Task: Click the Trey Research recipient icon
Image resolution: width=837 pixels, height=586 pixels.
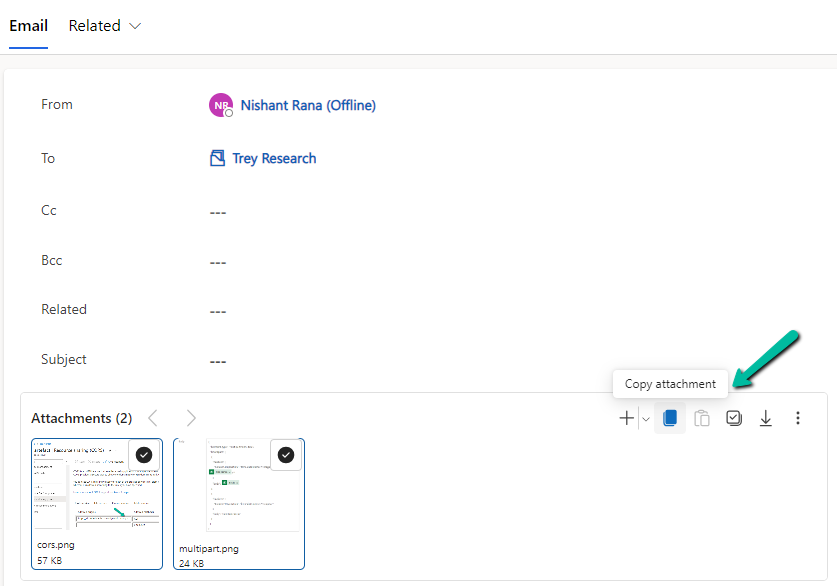Action: pos(217,158)
